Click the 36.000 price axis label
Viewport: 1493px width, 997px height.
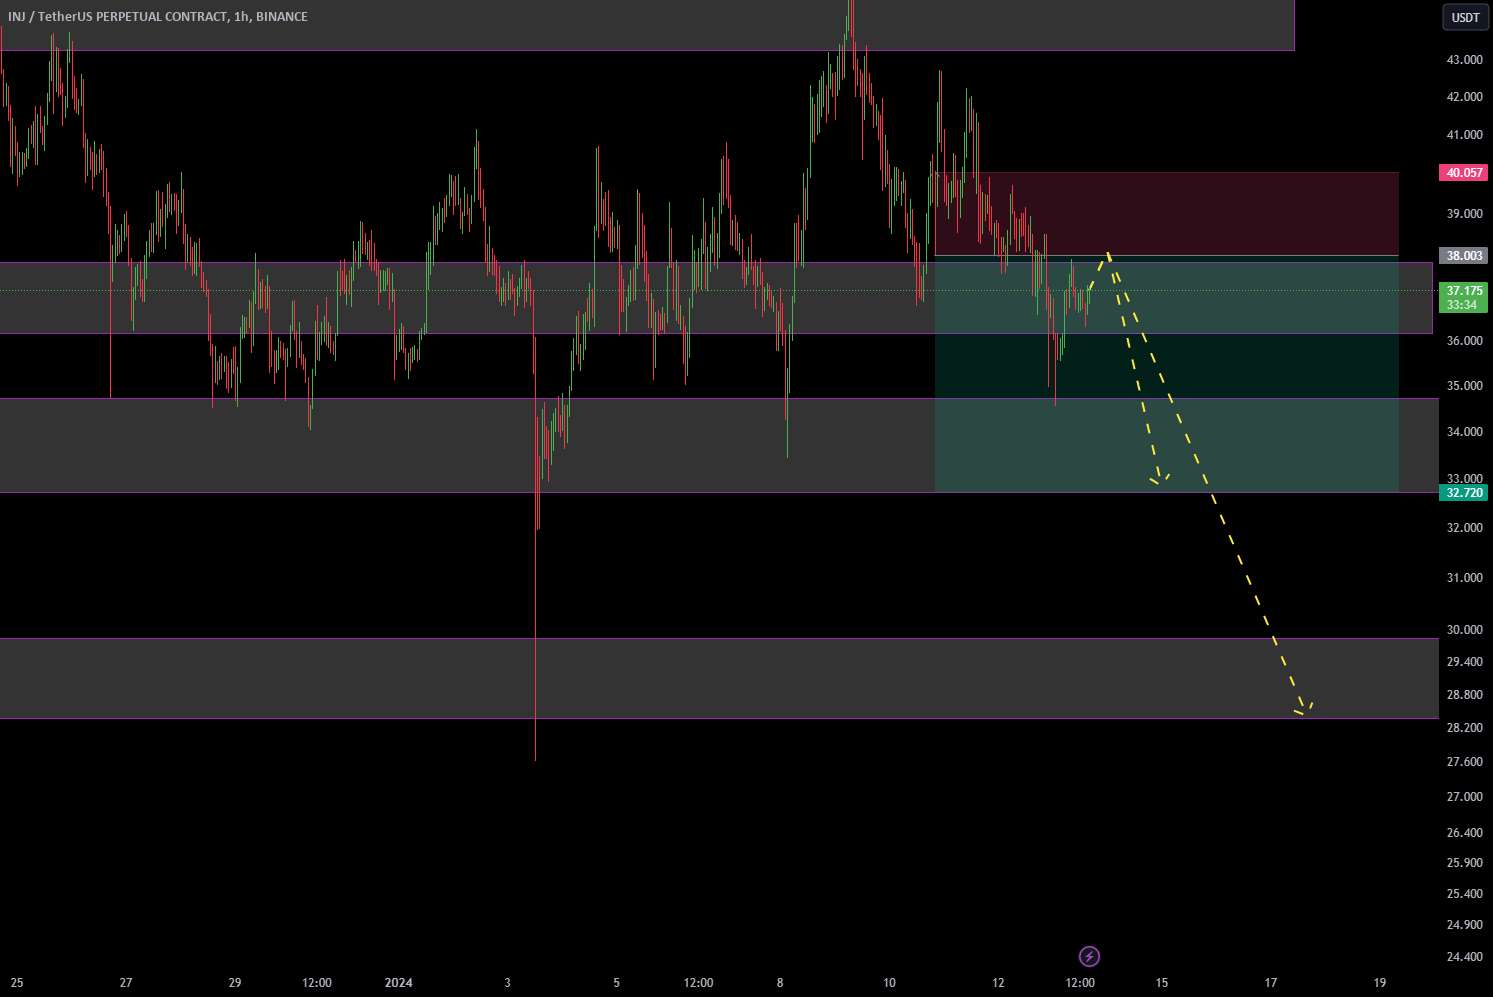pyautogui.click(x=1464, y=341)
